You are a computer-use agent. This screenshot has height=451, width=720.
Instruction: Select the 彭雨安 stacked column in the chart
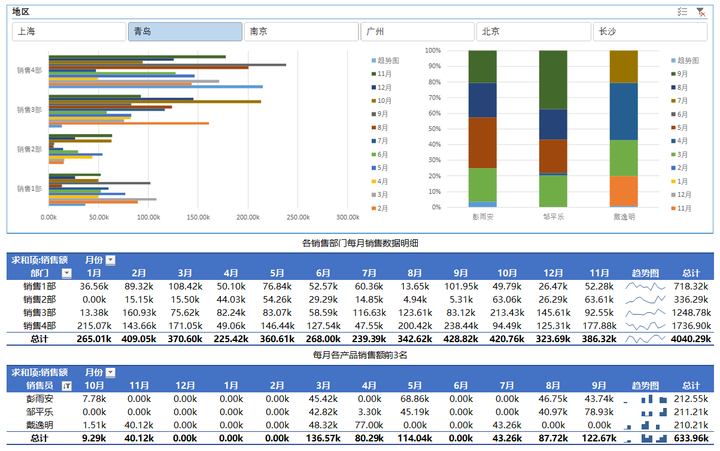(x=483, y=129)
